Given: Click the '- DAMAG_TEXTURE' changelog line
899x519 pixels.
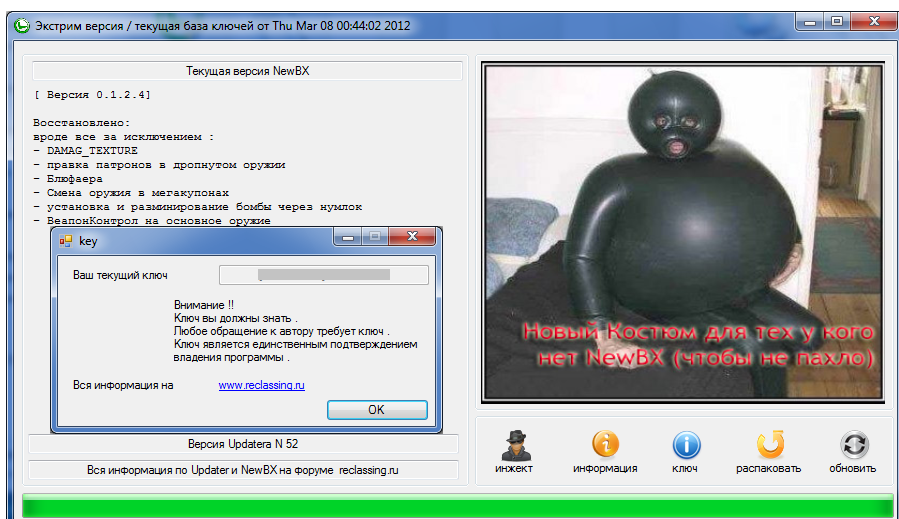Looking at the screenshot, I should coord(85,151).
